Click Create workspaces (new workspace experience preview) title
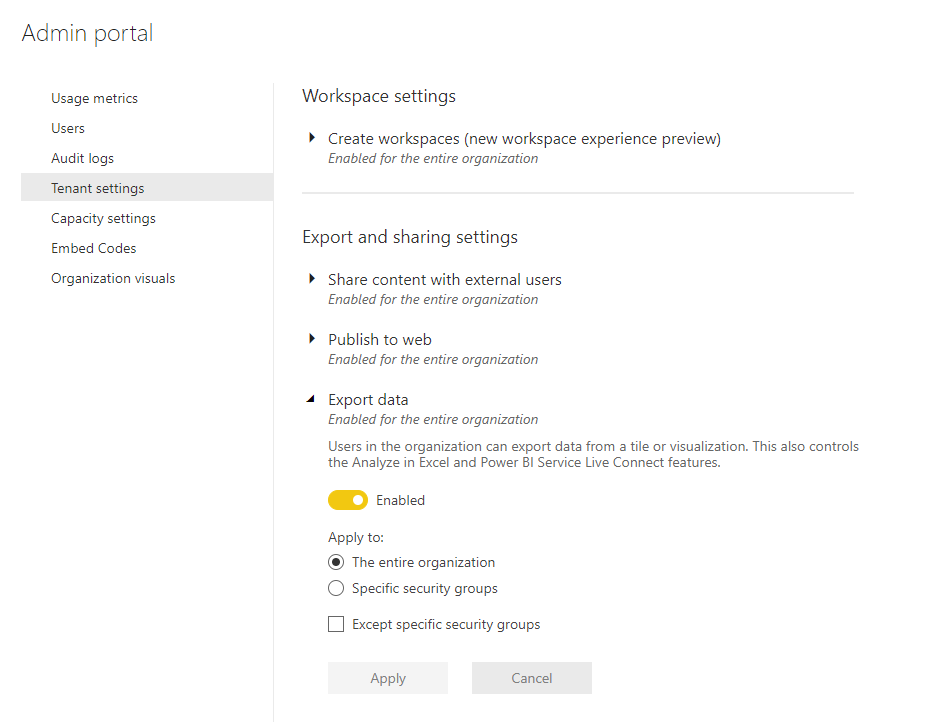Image resolution: width=942 pixels, height=722 pixels. (x=524, y=139)
